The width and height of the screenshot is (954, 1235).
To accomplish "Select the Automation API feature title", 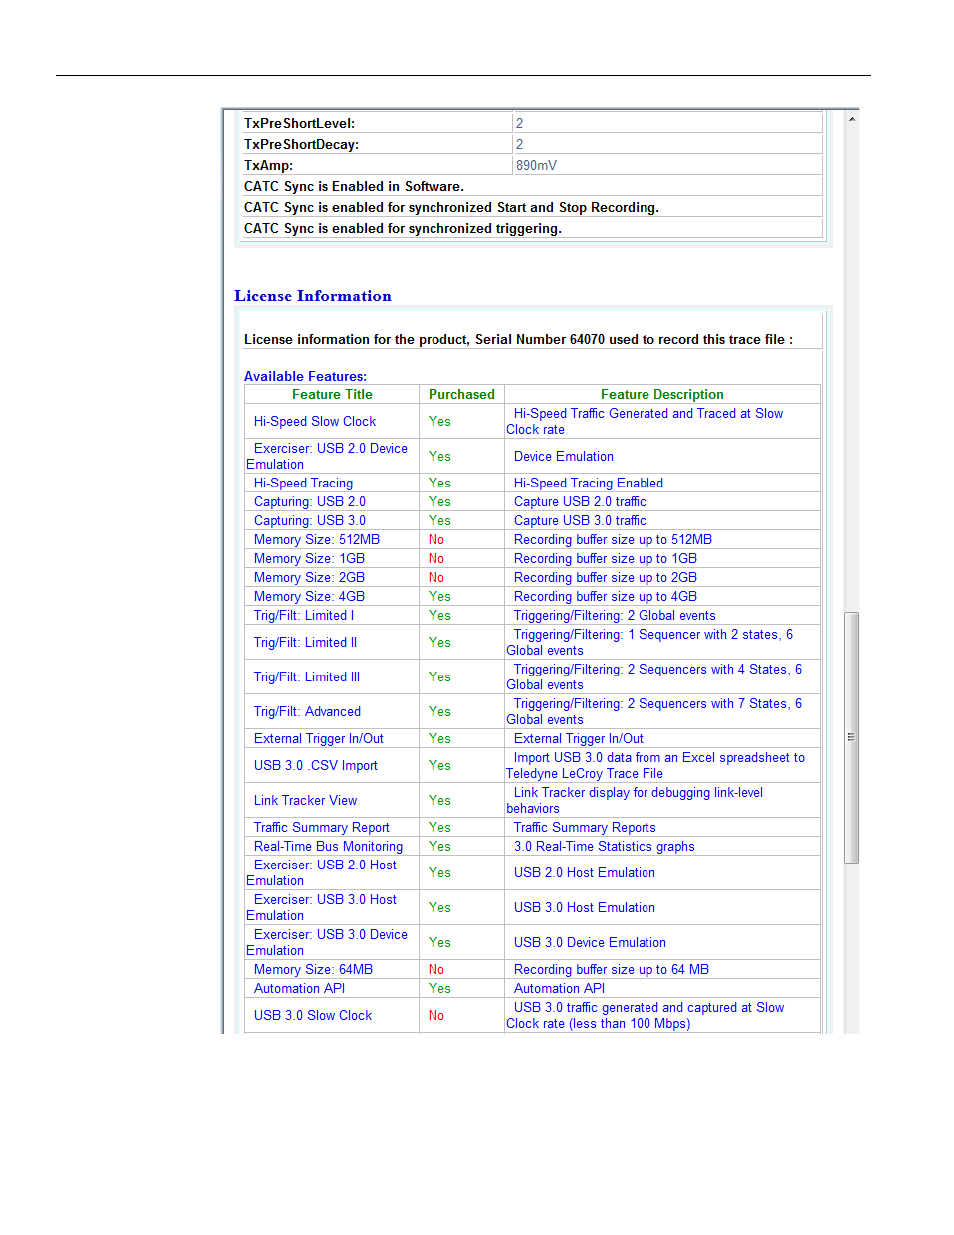I will (x=299, y=989).
